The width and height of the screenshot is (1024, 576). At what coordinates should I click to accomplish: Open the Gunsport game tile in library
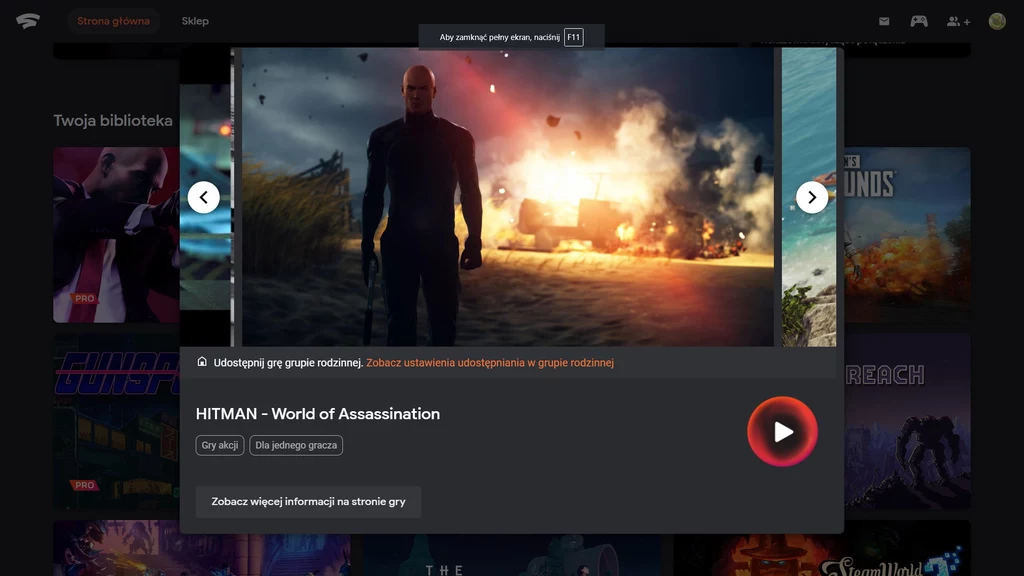(x=116, y=422)
